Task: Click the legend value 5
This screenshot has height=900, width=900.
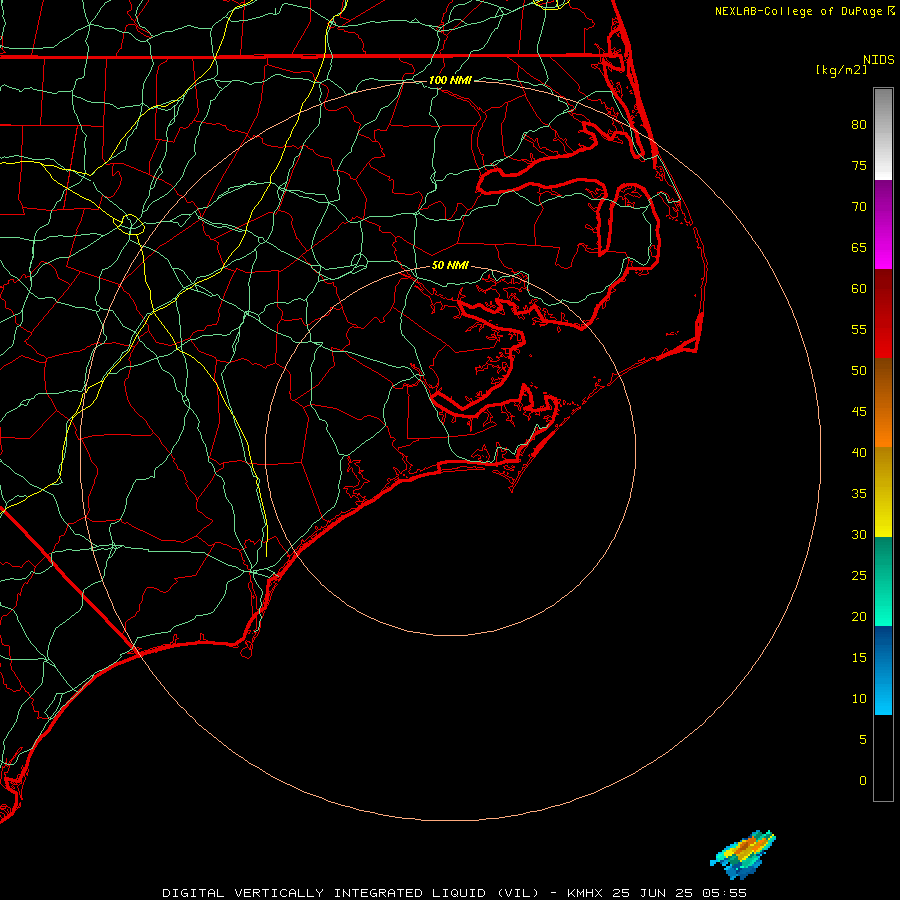Action: pyautogui.click(x=863, y=740)
